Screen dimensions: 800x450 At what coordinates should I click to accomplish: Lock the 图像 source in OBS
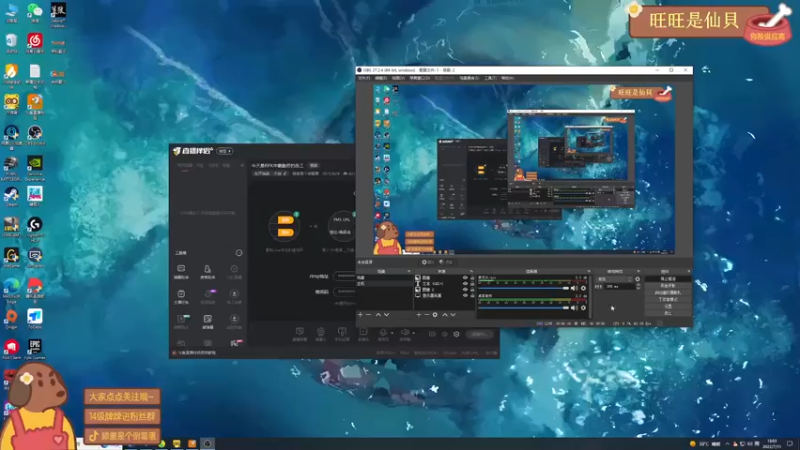click(472, 278)
